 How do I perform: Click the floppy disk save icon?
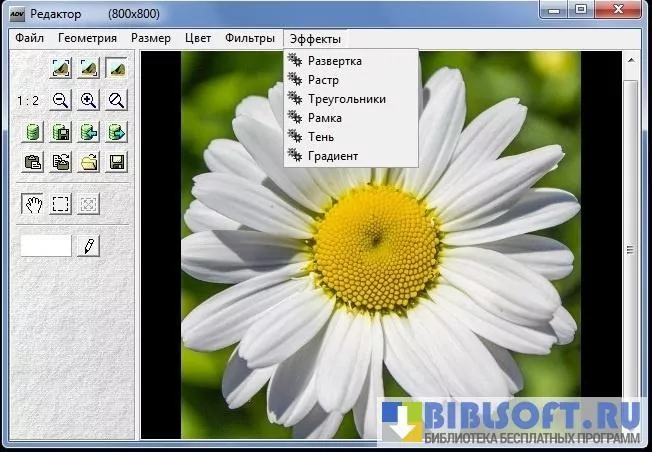click(117, 162)
